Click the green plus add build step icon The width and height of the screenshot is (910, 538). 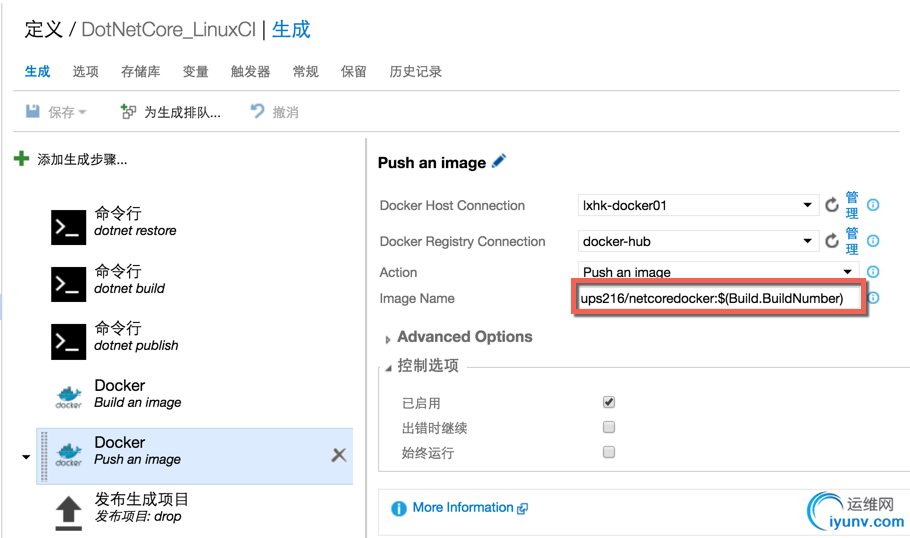tap(21, 159)
